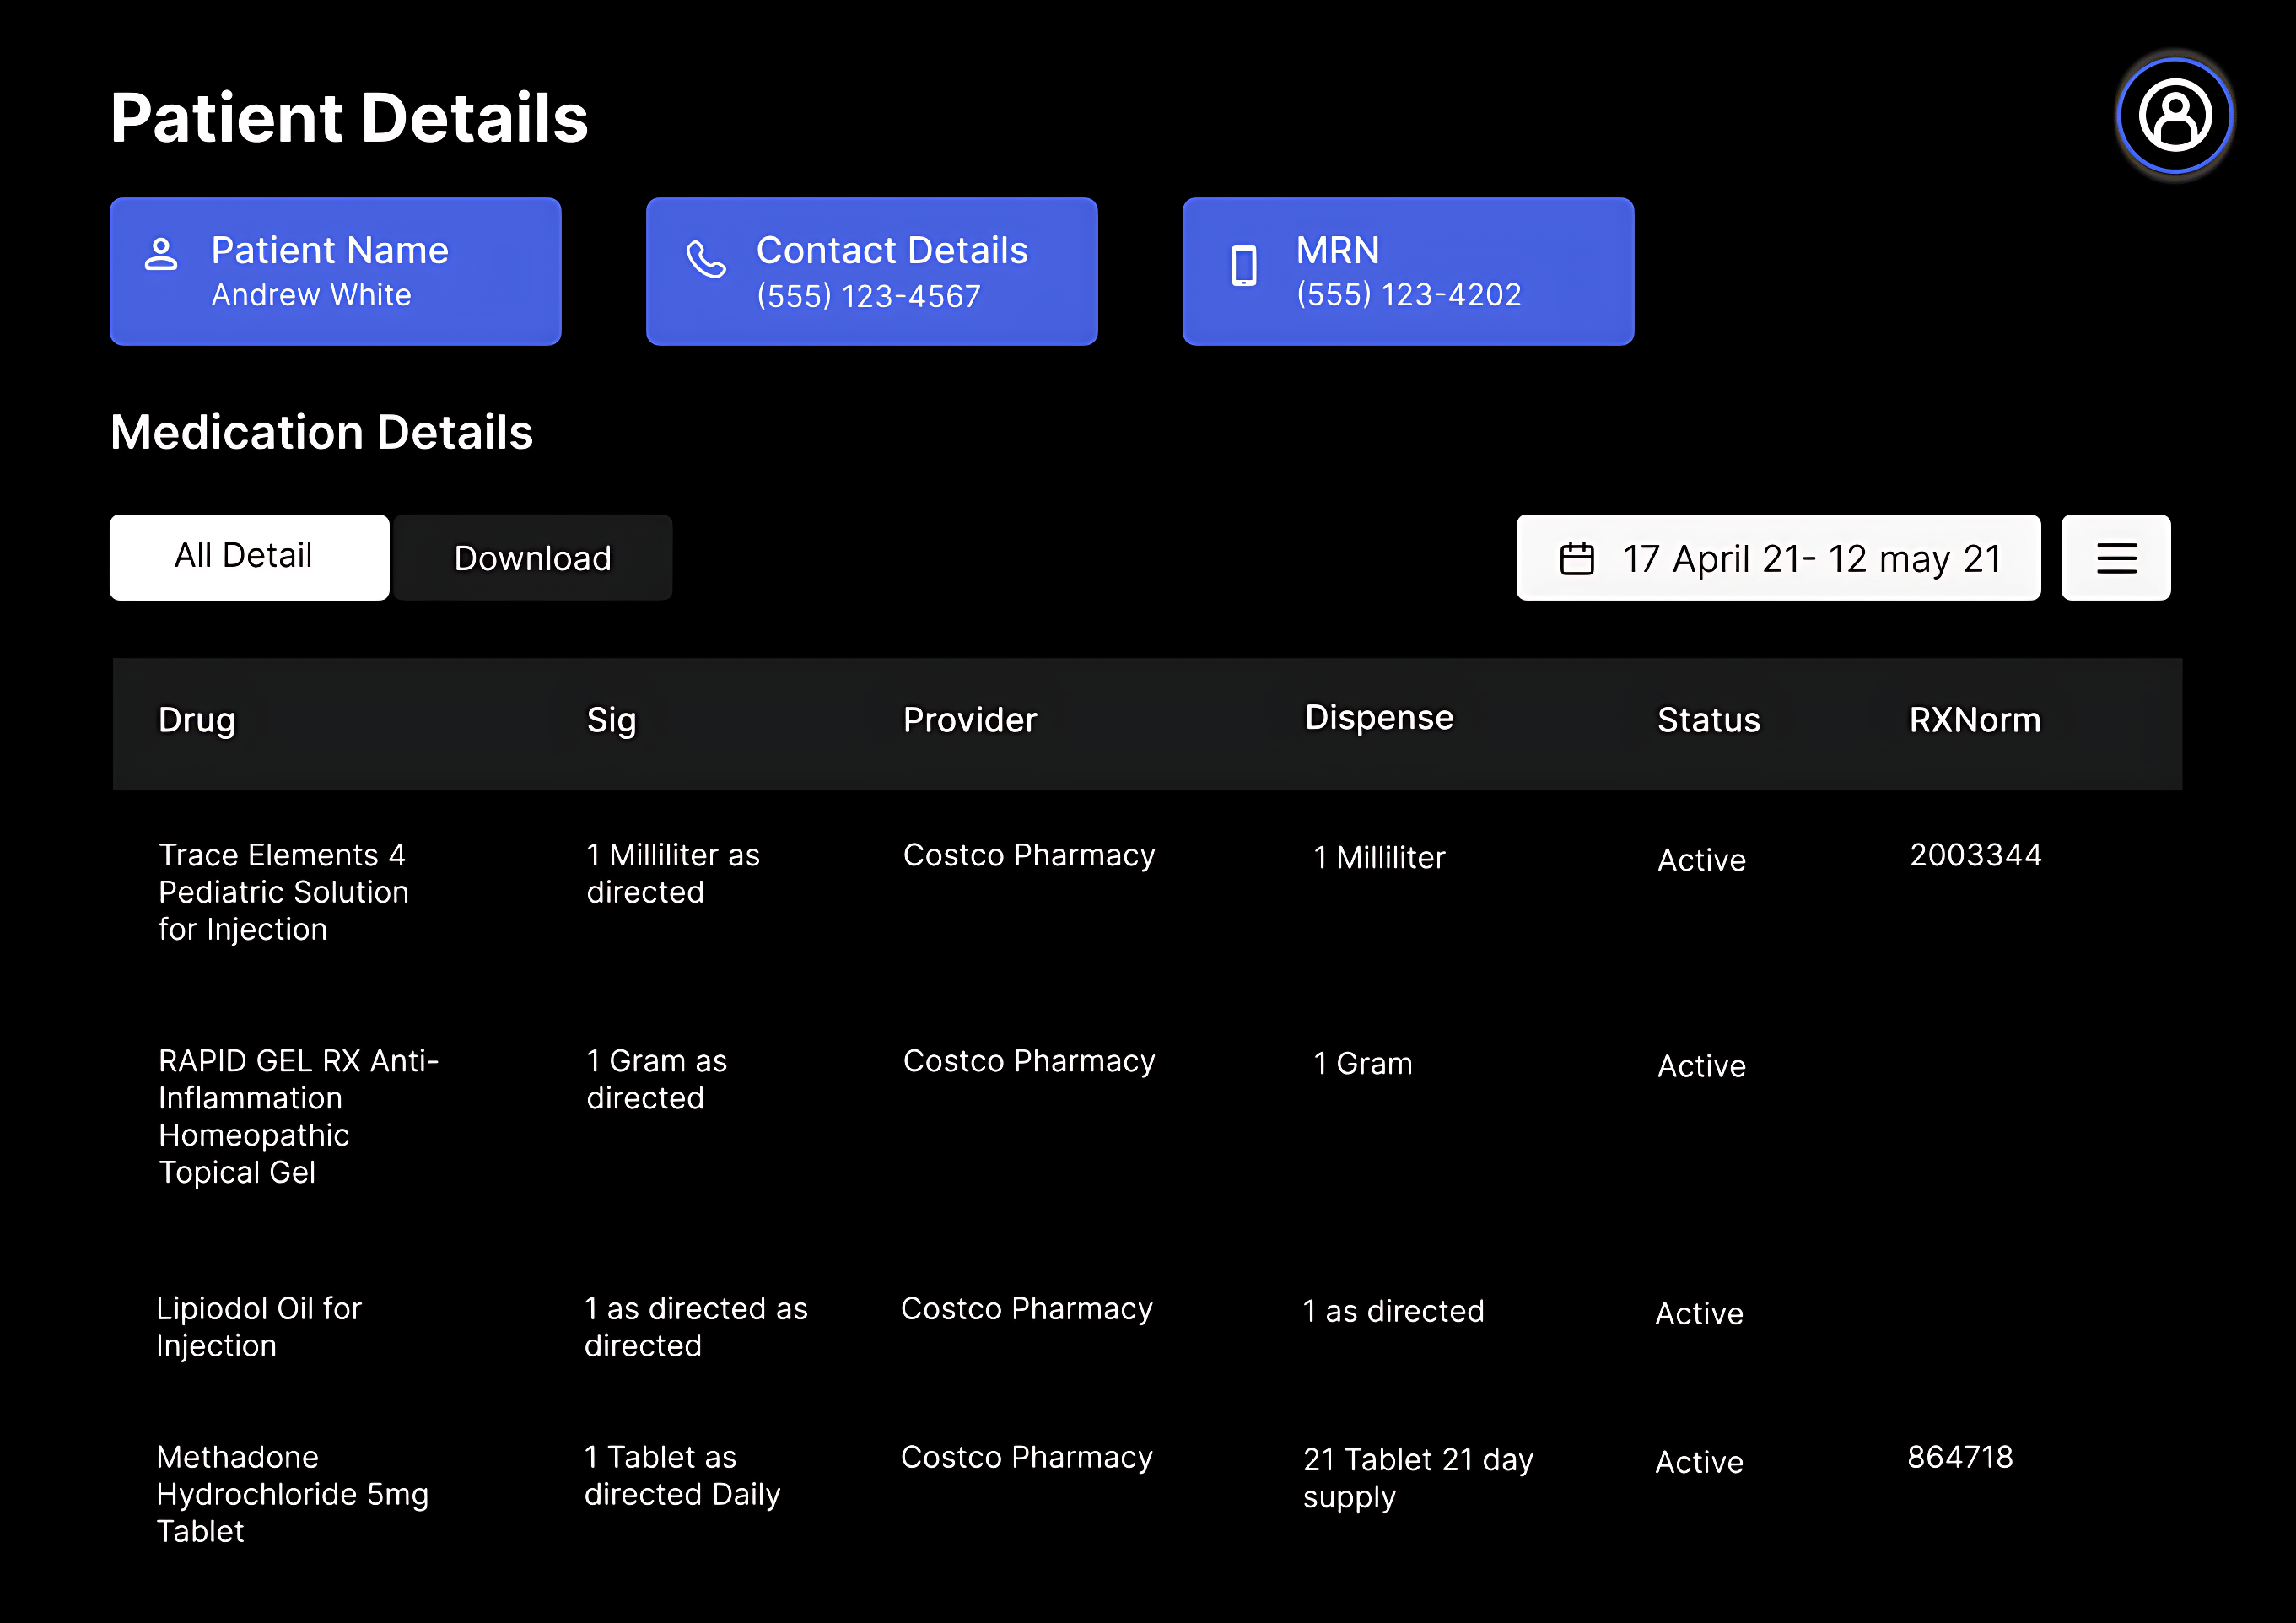2296x1623 pixels.
Task: Click RXNorm code 2003344
Action: pyautogui.click(x=1975, y=855)
